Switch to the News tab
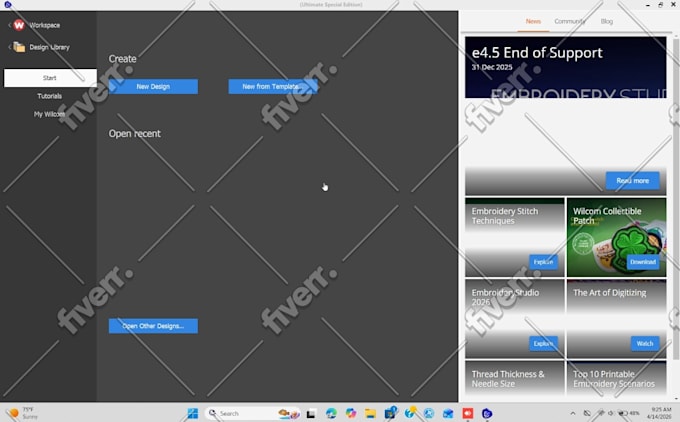 coord(533,21)
